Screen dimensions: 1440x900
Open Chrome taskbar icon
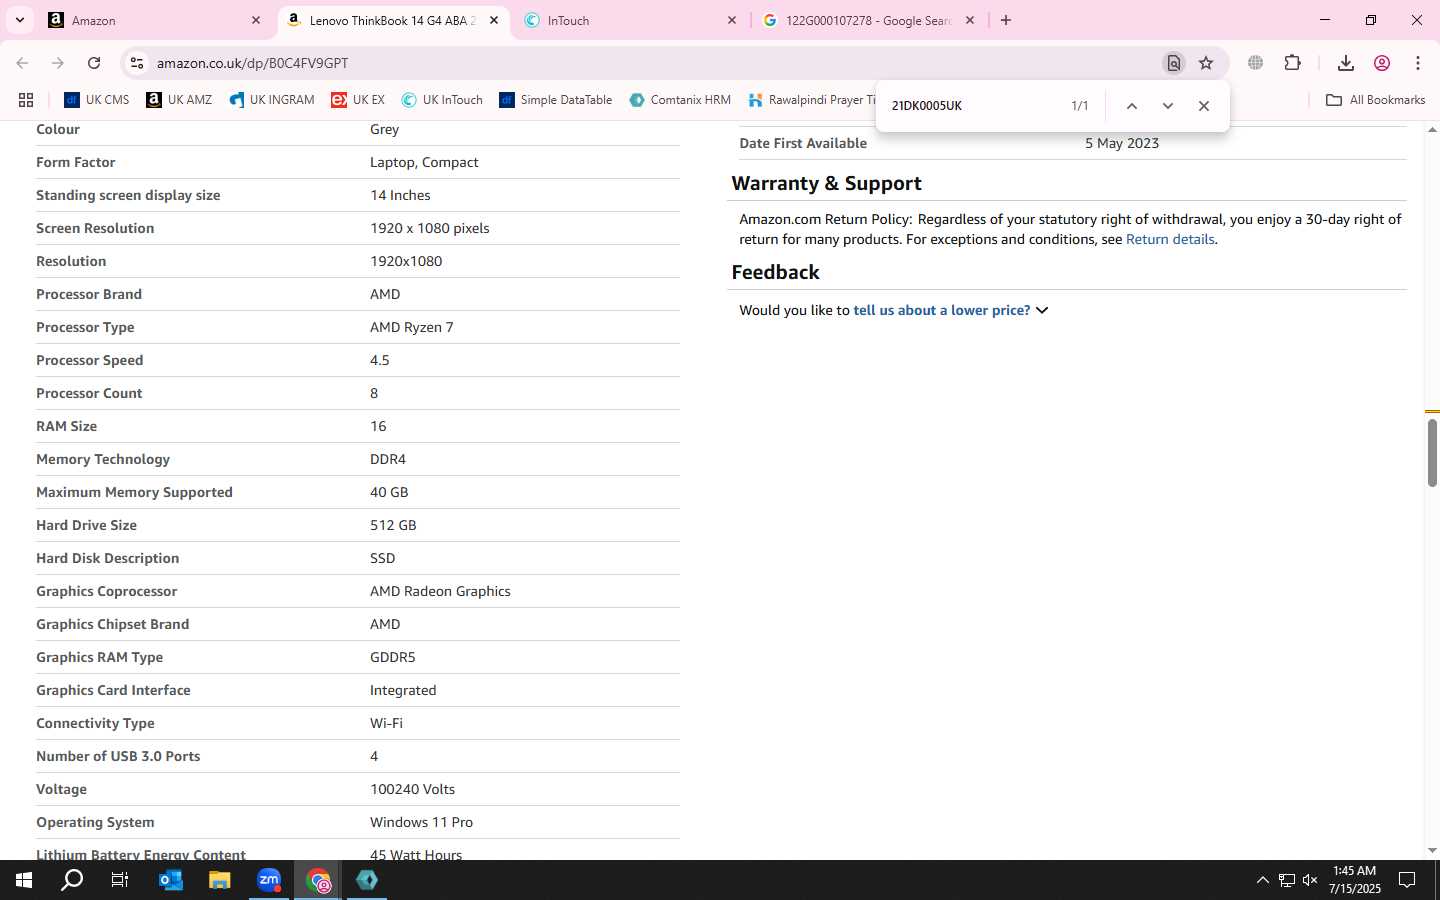coord(318,880)
